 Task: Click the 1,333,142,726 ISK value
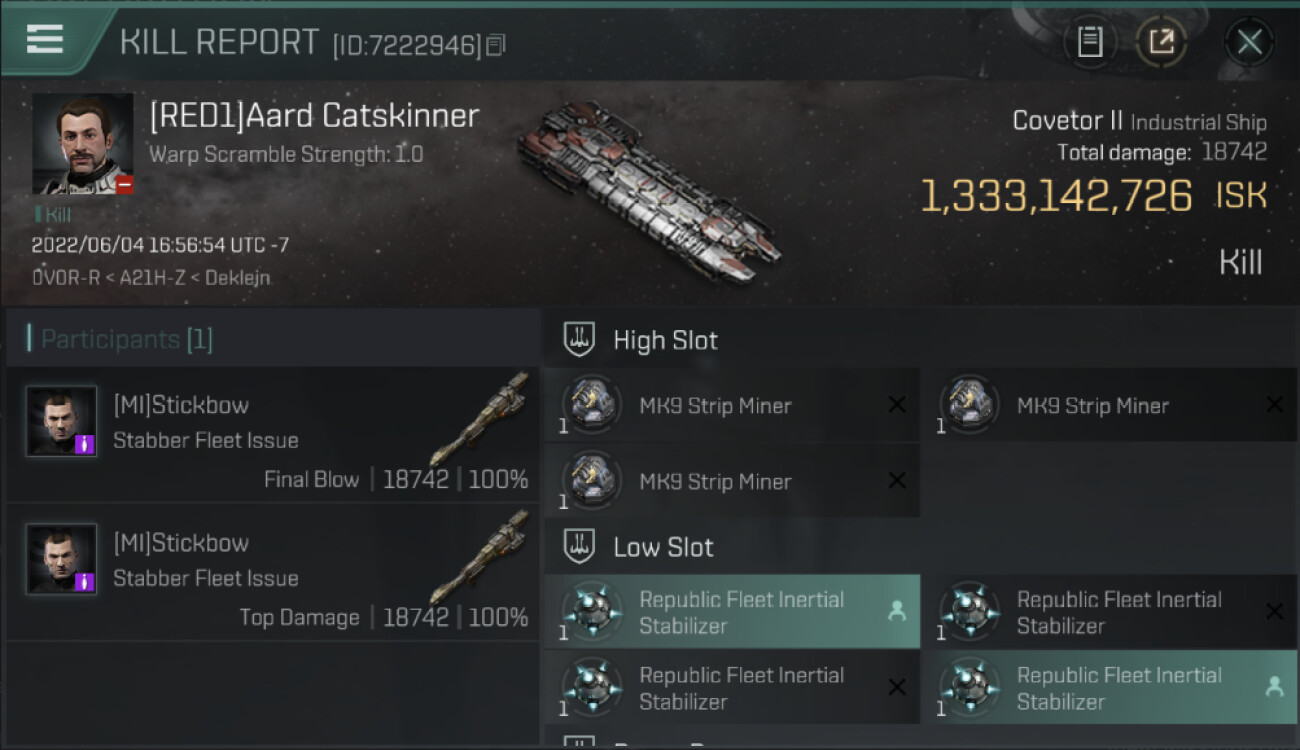[x=1056, y=196]
